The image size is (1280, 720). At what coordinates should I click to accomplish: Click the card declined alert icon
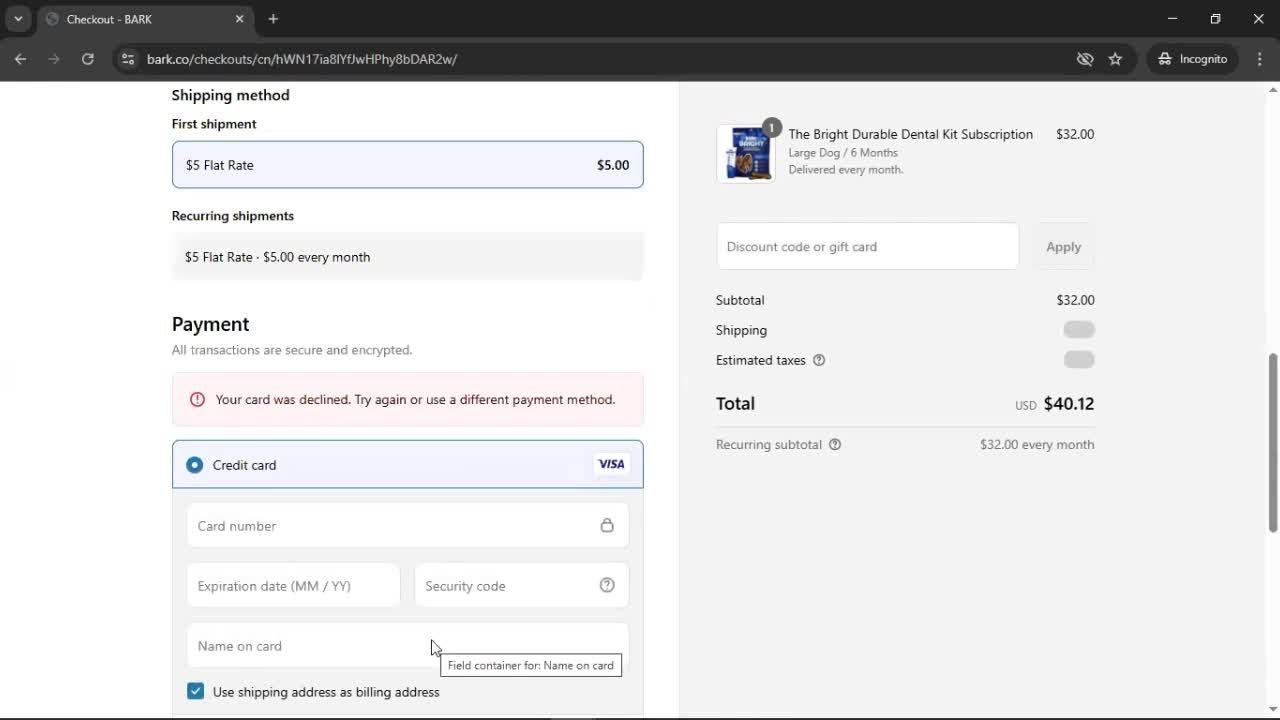click(x=197, y=399)
